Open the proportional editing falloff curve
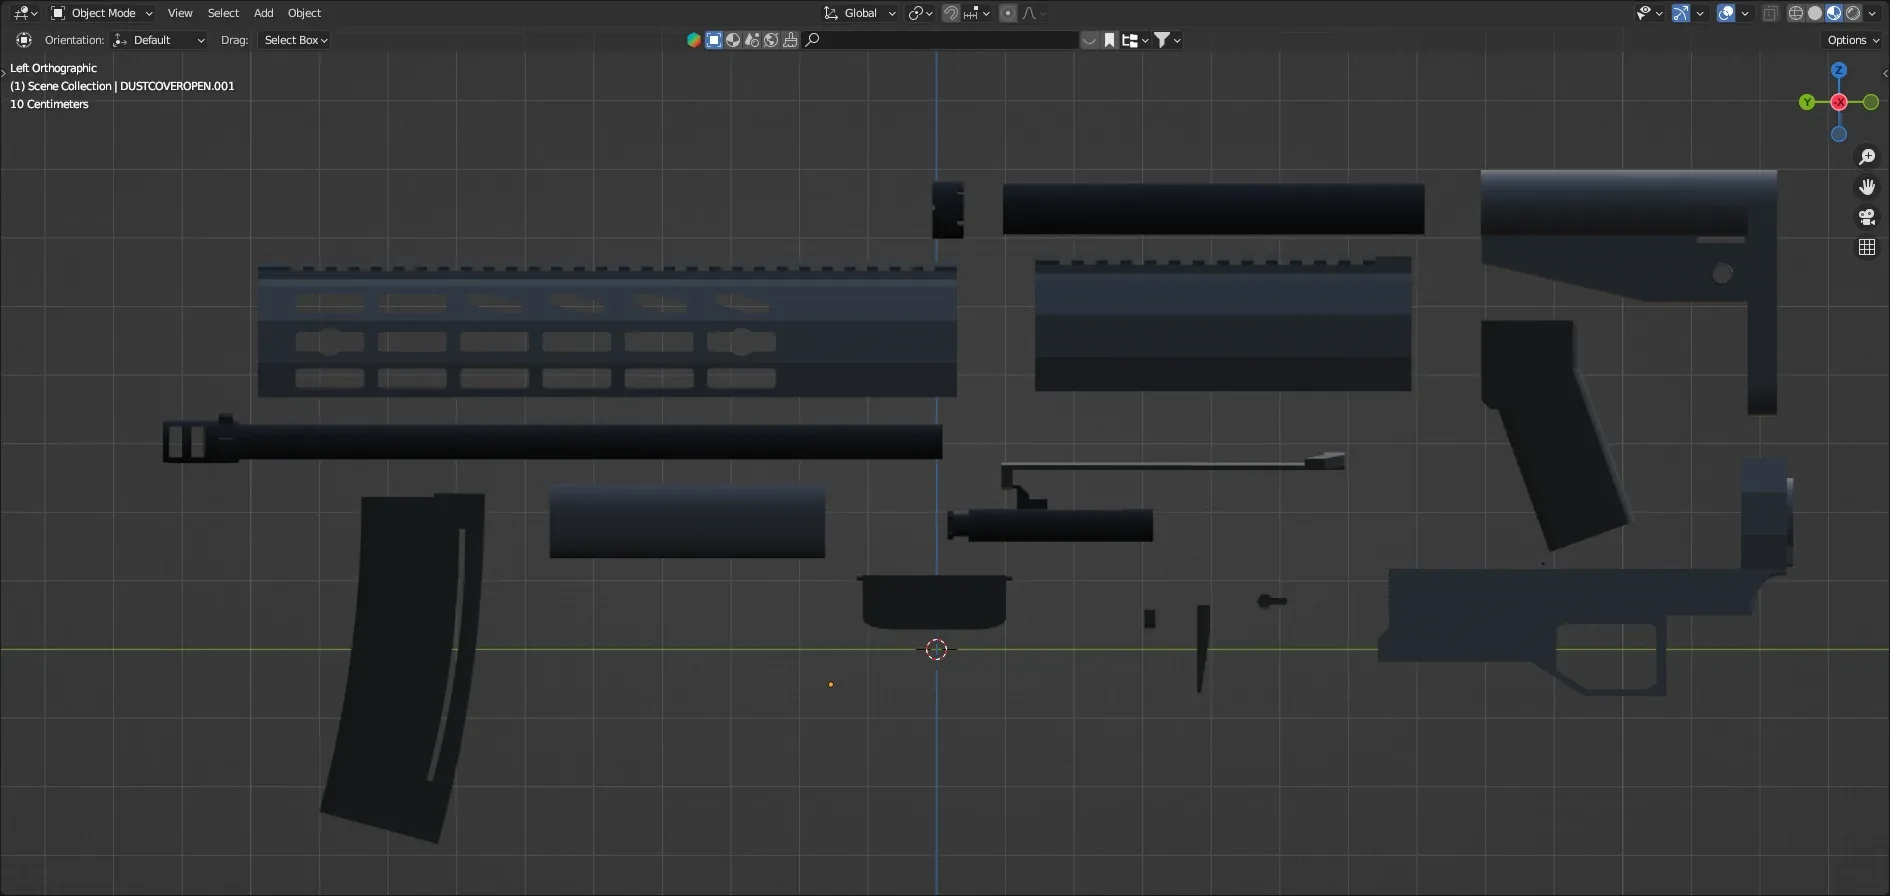Screen dimensions: 1890x896 1033,13
